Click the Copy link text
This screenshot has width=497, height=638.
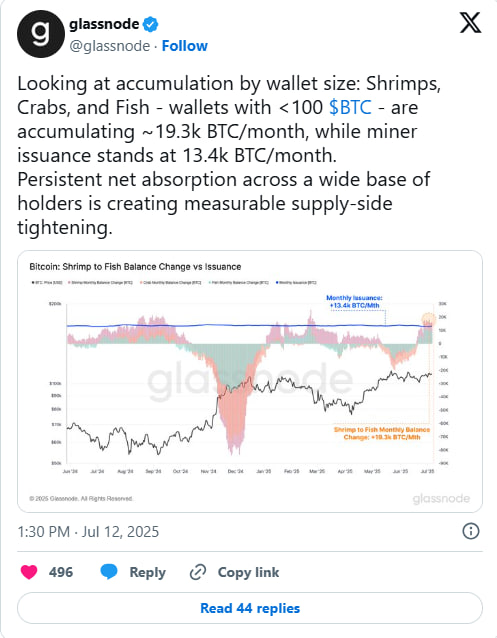pos(248,572)
